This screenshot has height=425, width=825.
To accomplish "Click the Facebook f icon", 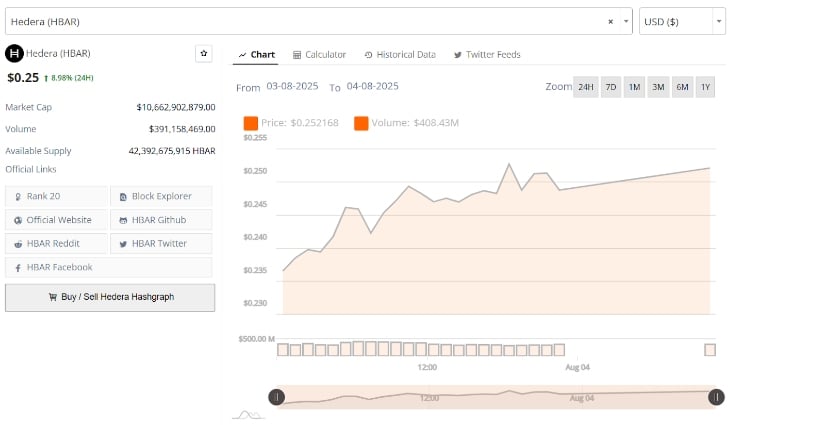I will (x=18, y=268).
